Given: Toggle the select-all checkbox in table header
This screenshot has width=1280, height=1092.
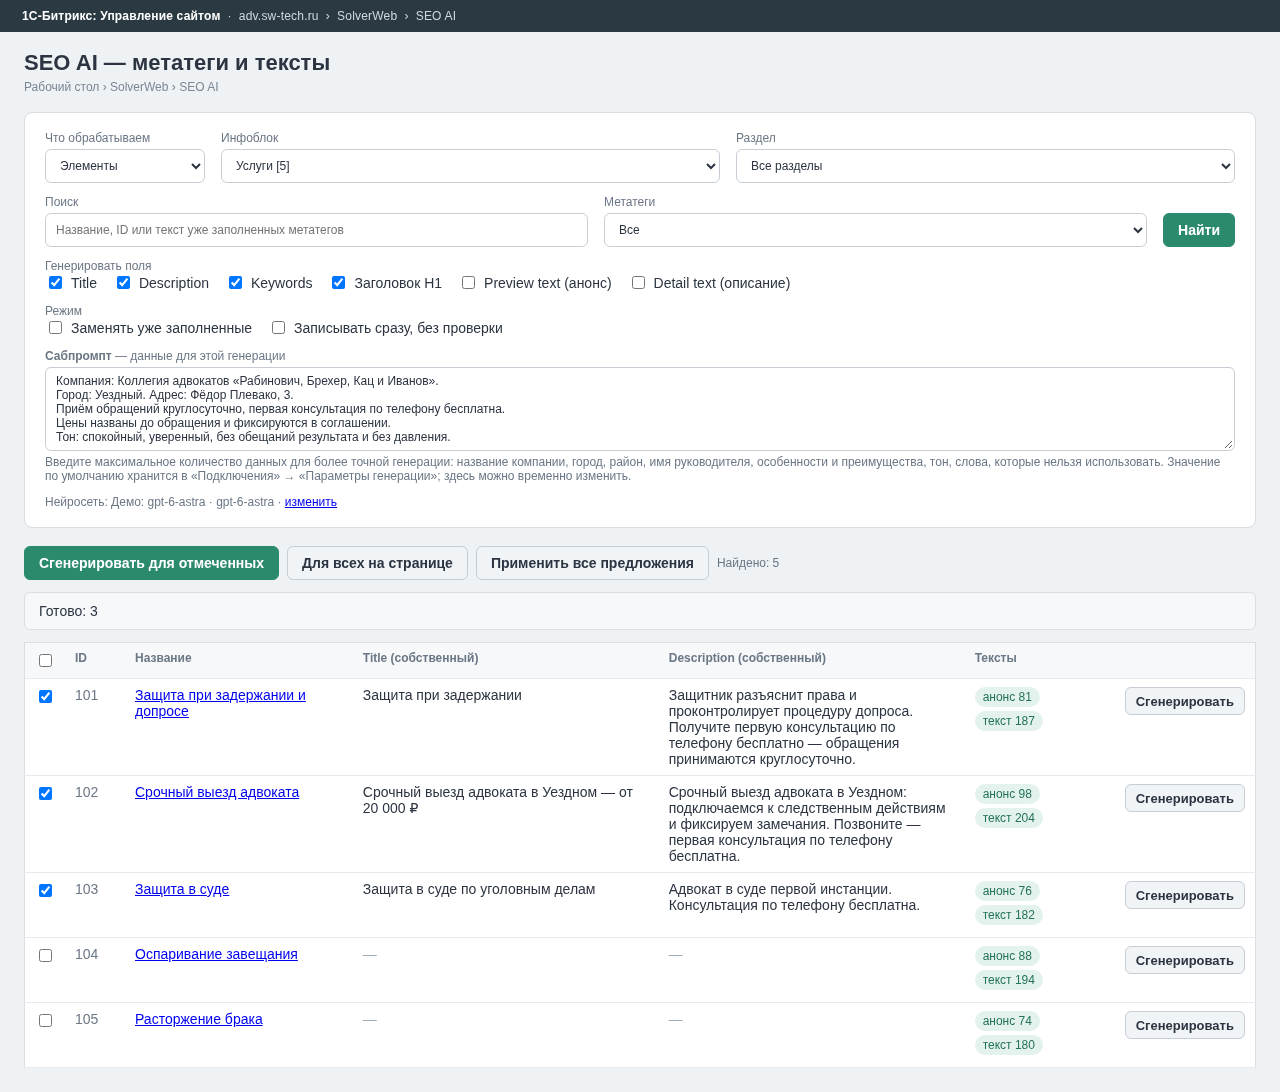Looking at the screenshot, I should tap(45, 660).
